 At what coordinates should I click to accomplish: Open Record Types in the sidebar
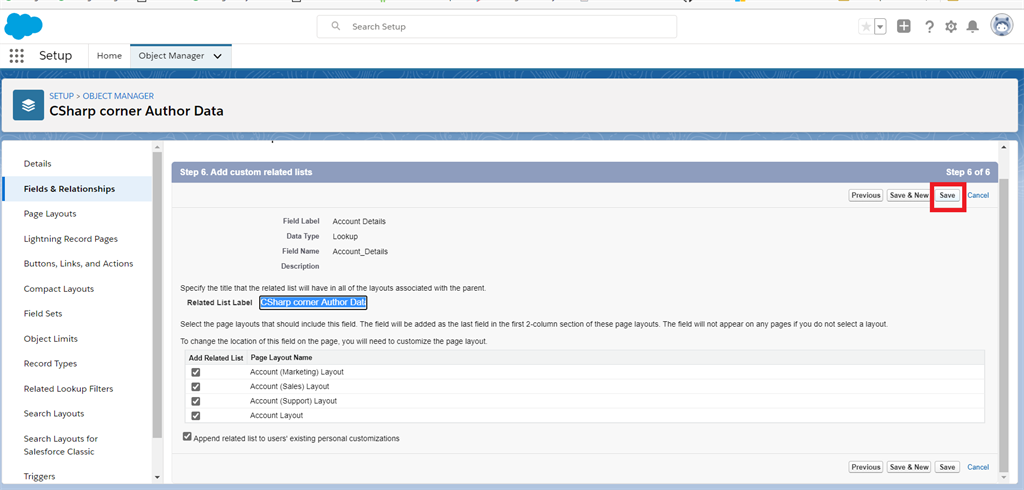50,363
